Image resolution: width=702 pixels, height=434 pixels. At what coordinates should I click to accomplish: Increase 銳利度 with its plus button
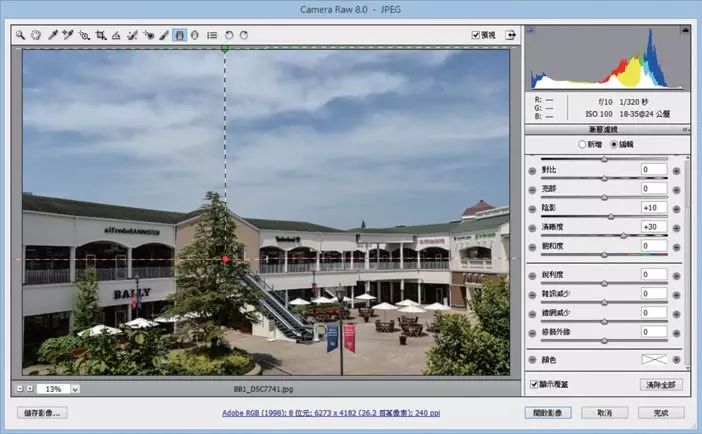click(676, 276)
